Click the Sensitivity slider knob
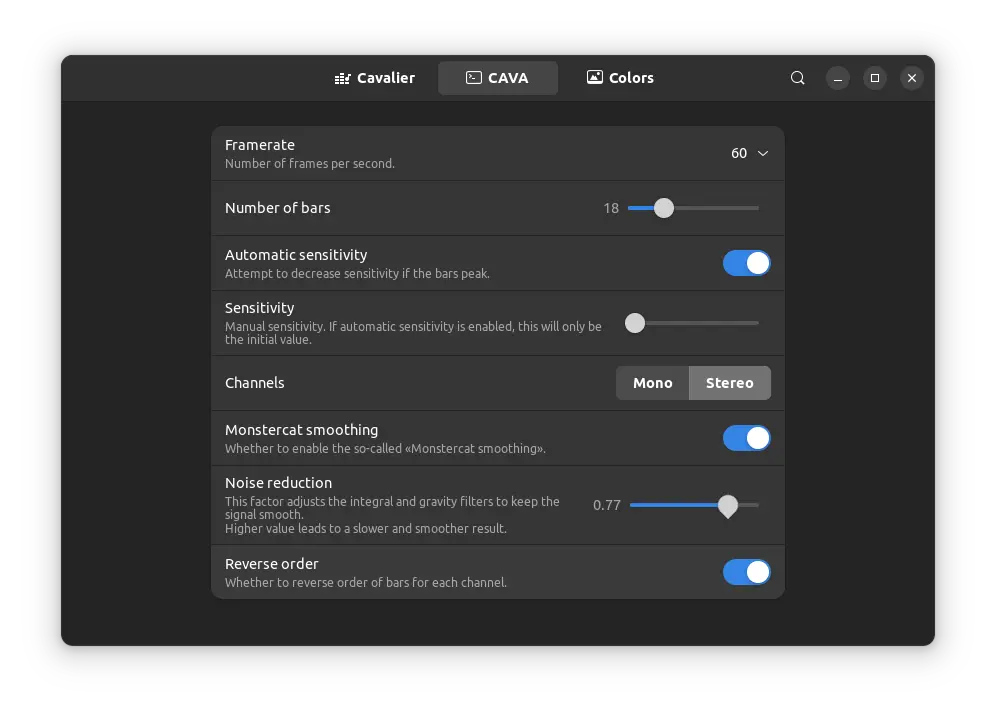 (x=635, y=323)
